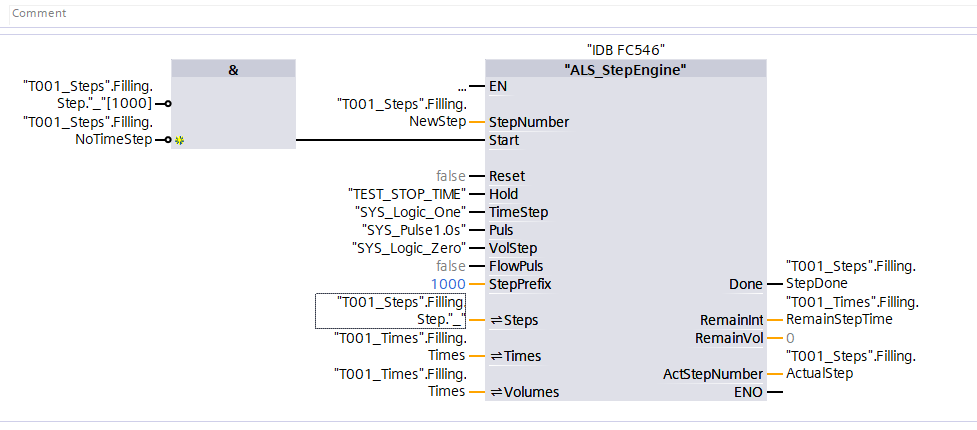
Task: Click the 1000 StepPrefix value
Action: (449, 284)
